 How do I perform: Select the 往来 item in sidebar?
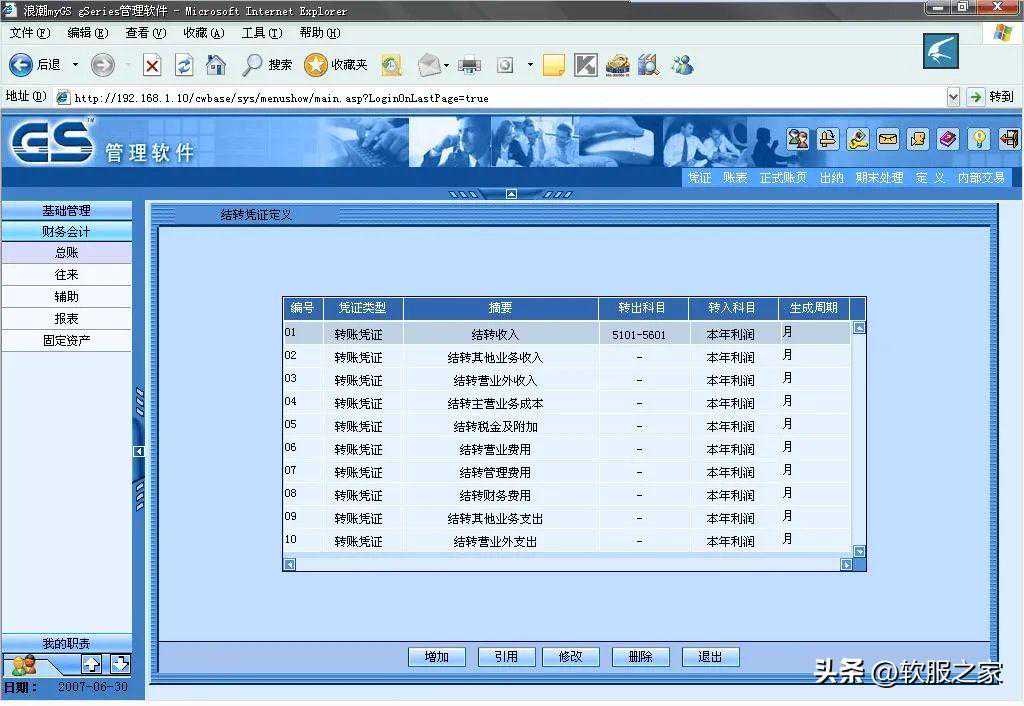[x=66, y=275]
